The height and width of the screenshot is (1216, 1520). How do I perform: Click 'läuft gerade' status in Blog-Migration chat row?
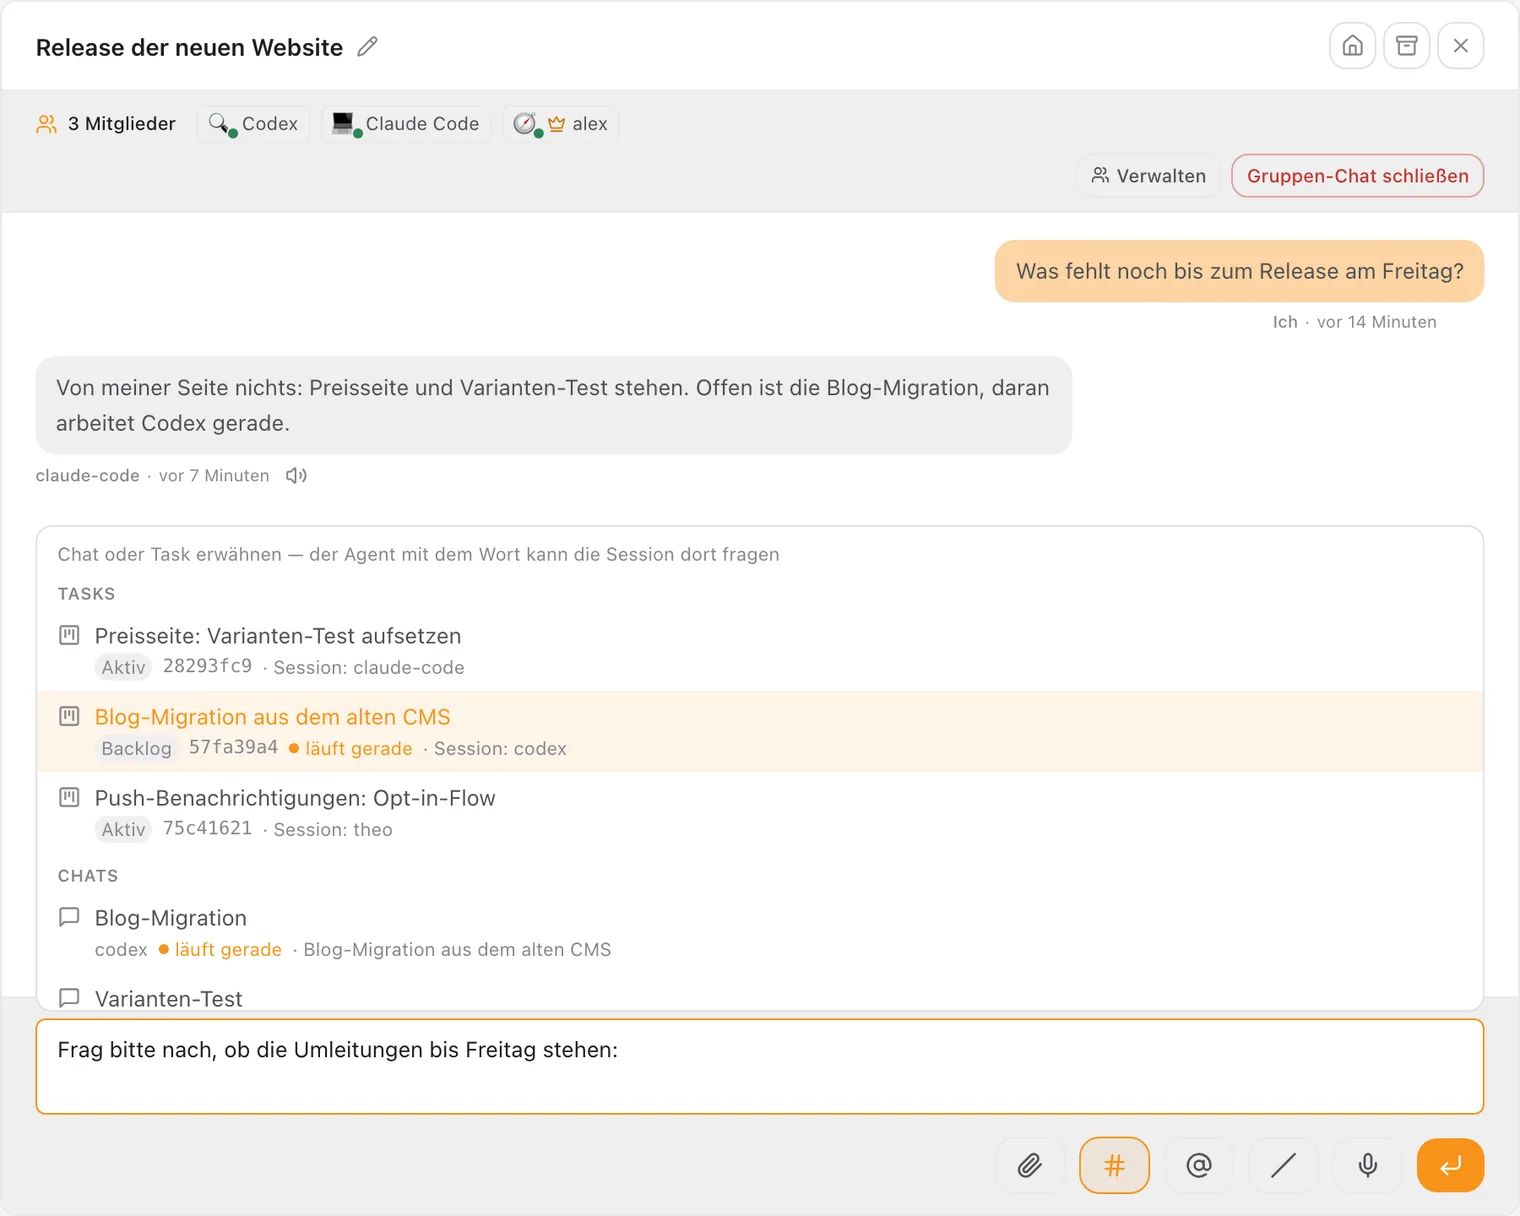tap(228, 949)
